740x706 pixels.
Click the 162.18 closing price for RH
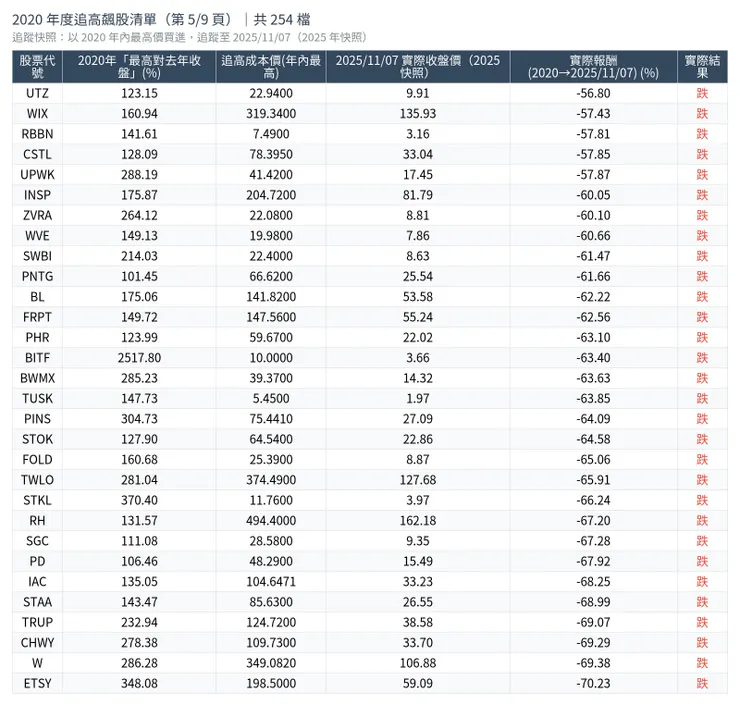tap(418, 521)
